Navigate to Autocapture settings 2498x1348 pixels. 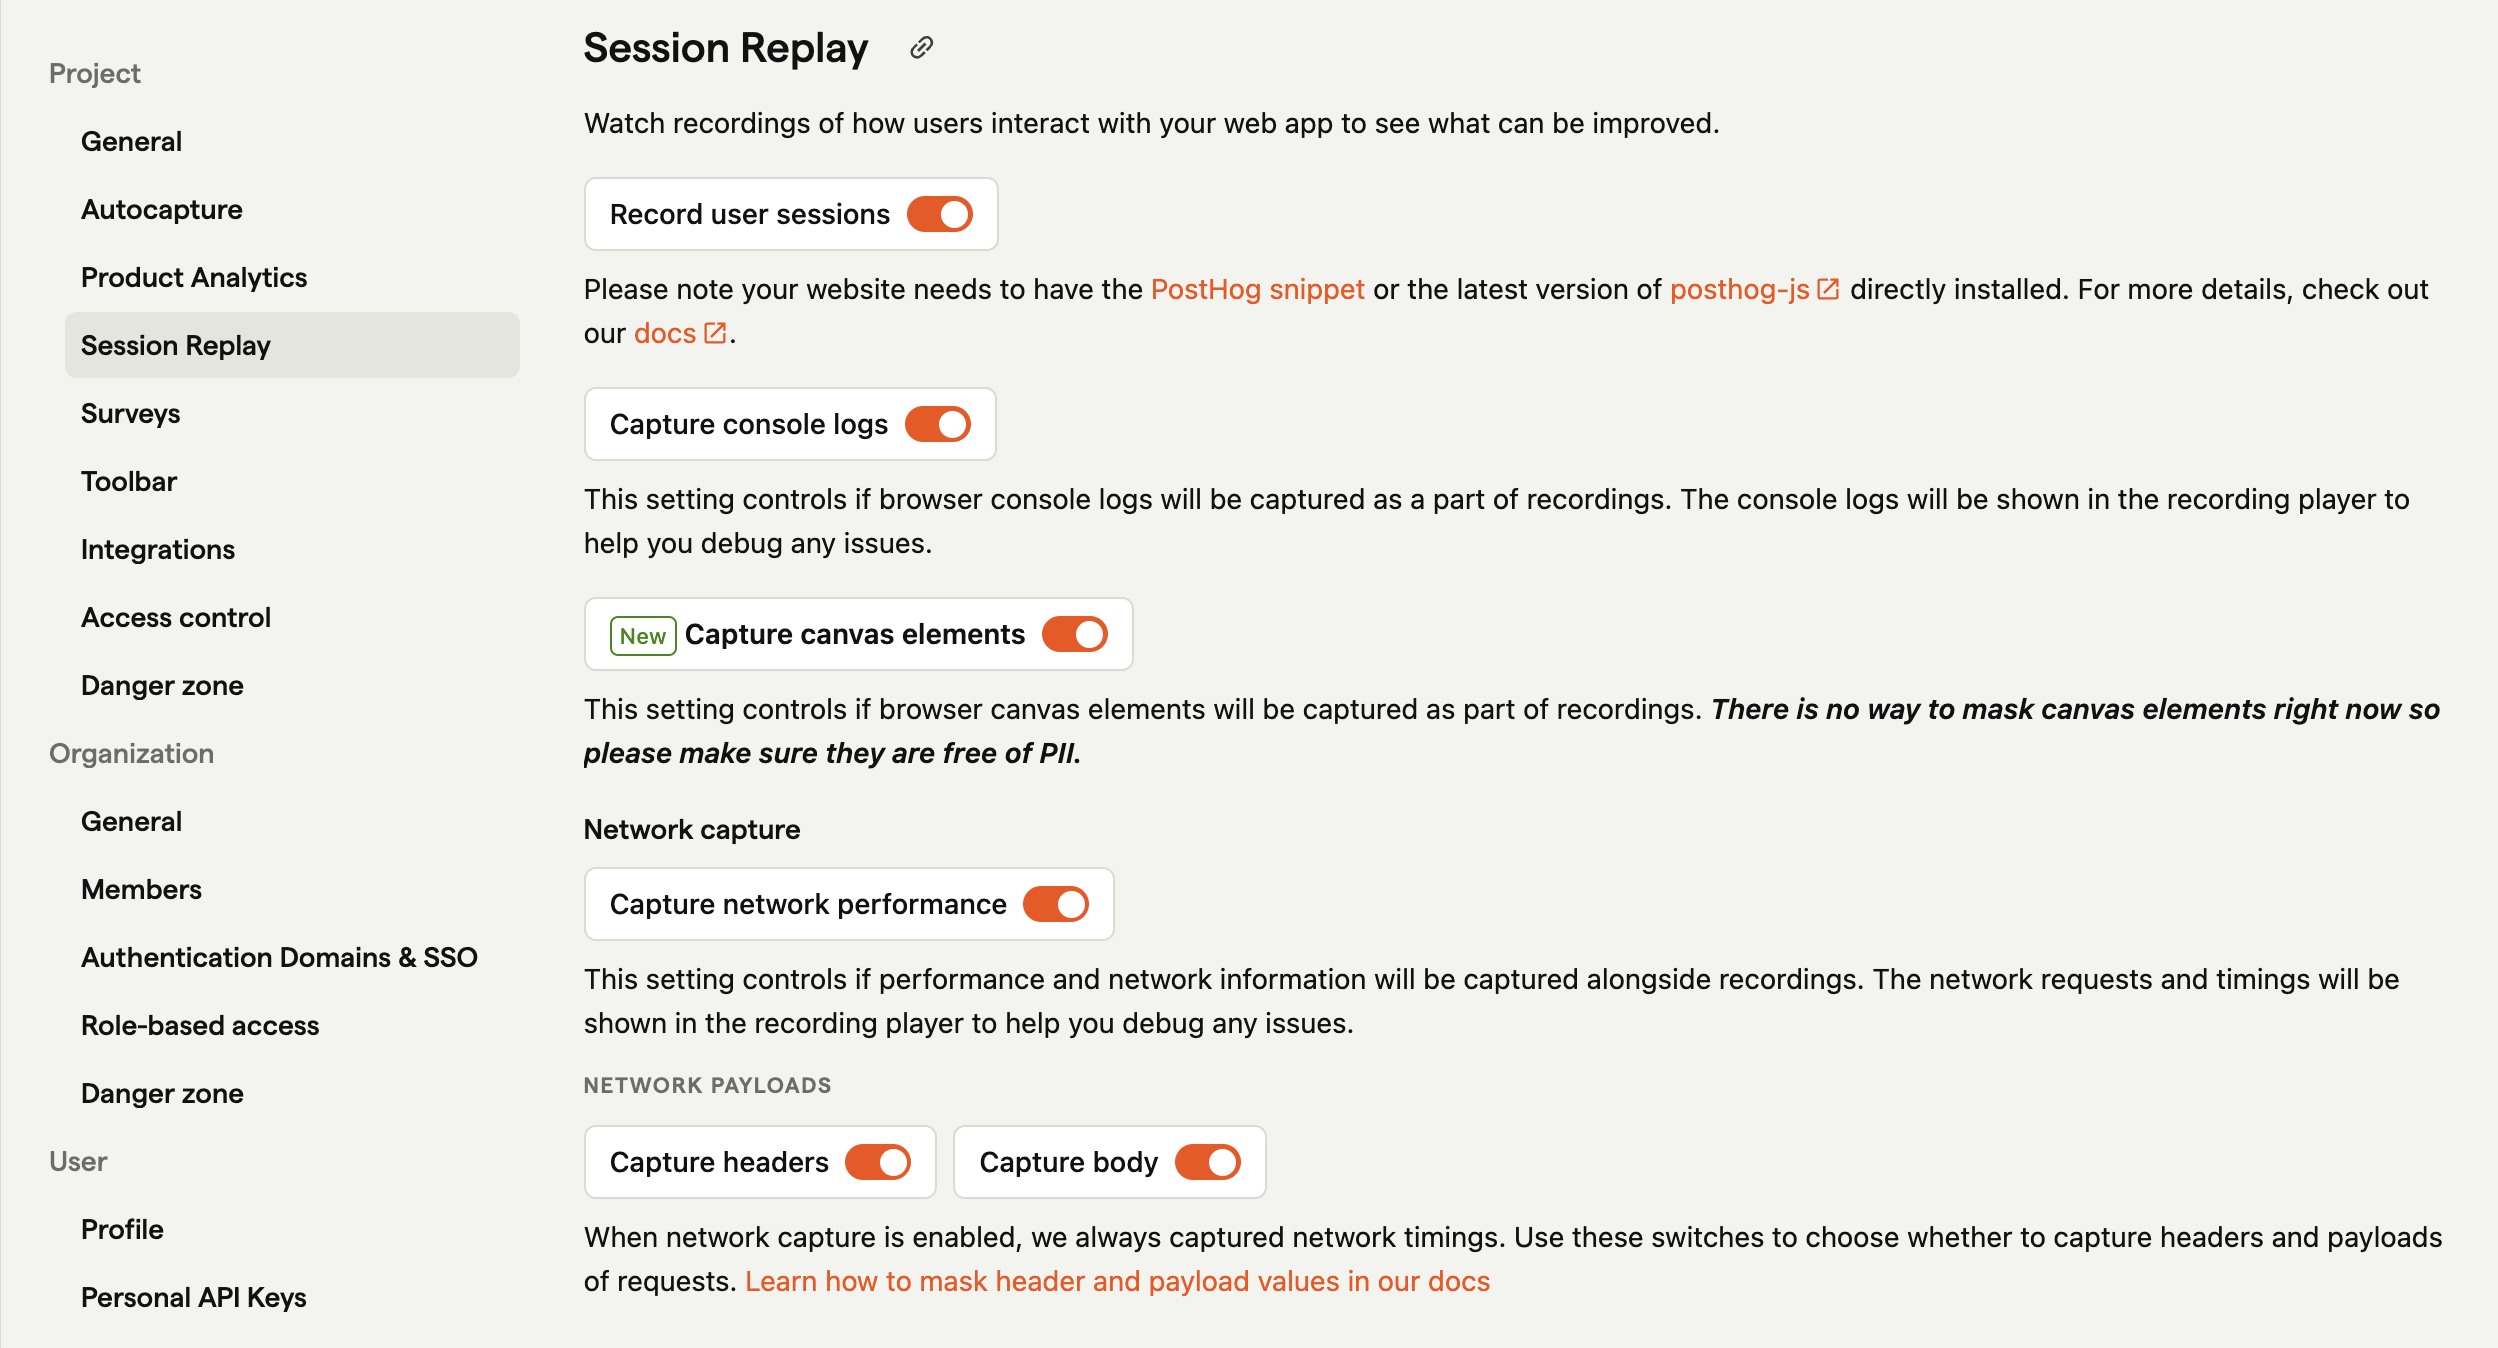(163, 209)
